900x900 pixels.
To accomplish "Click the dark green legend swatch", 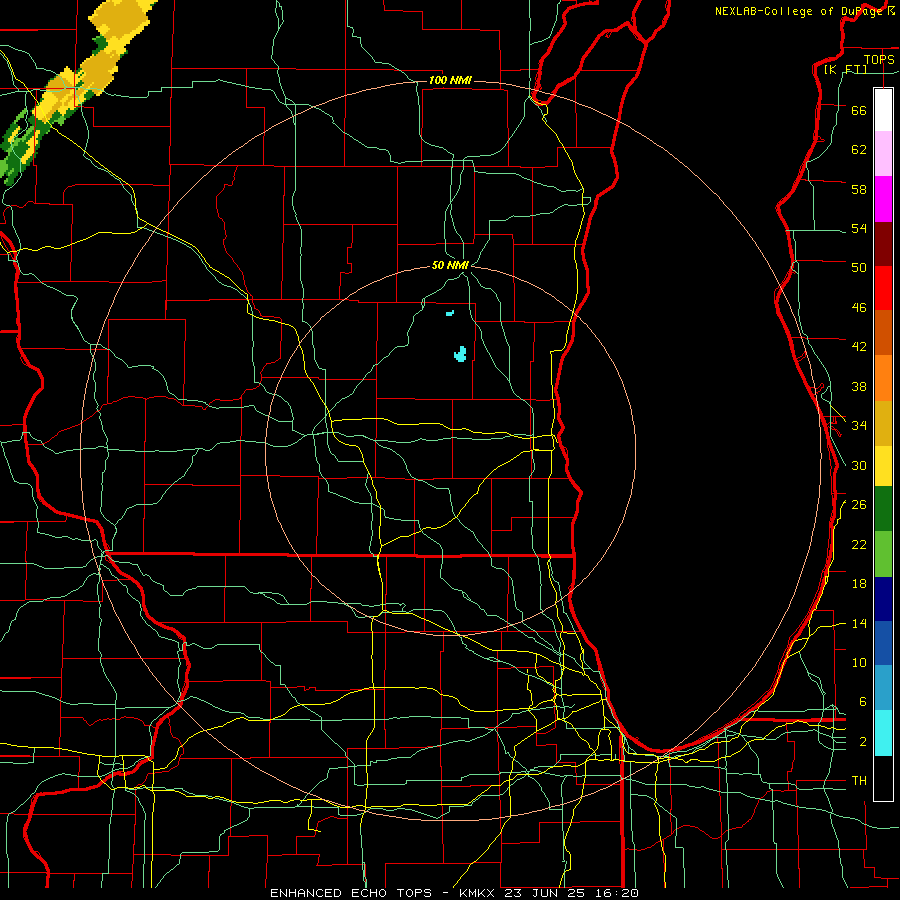I will pos(883,508).
